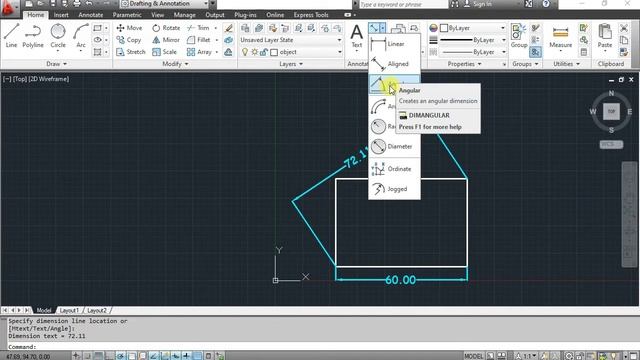This screenshot has width=640, height=360.
Task: Toggle the layer on/off lightbulb icon
Action: 245,52
